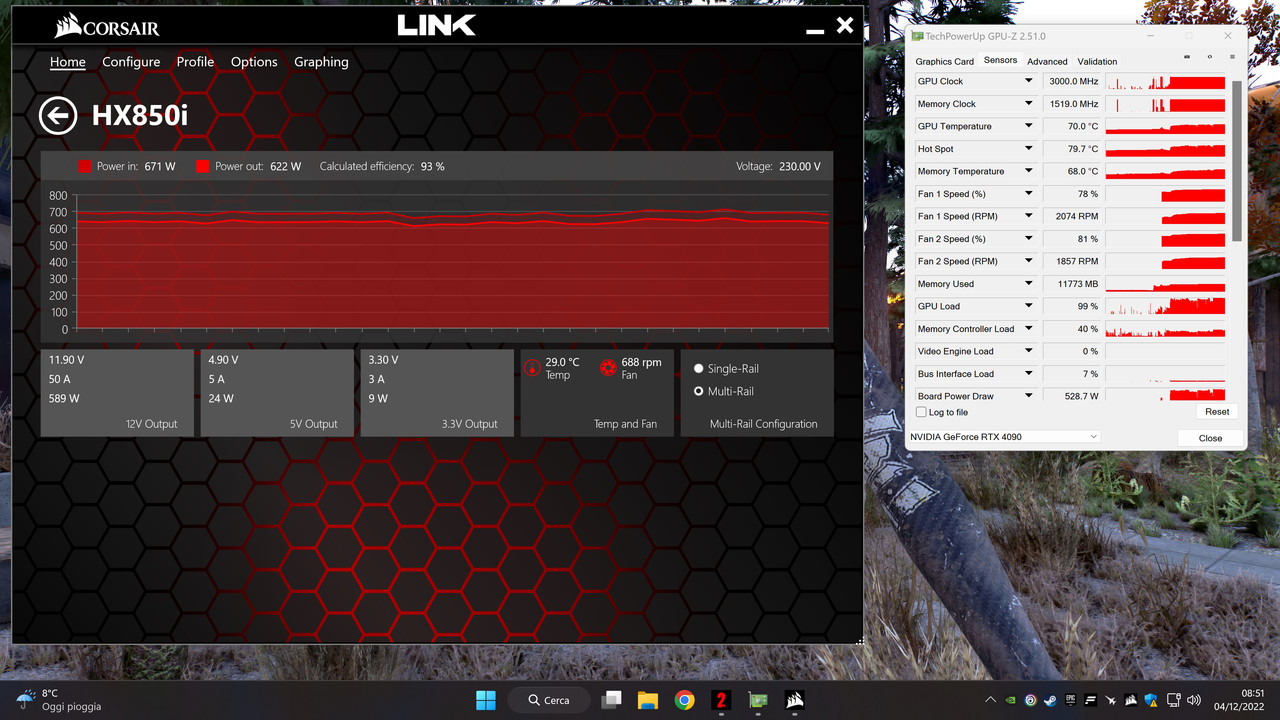
Task: Open the Hot Spot sensor dropdown
Action: [1028, 149]
